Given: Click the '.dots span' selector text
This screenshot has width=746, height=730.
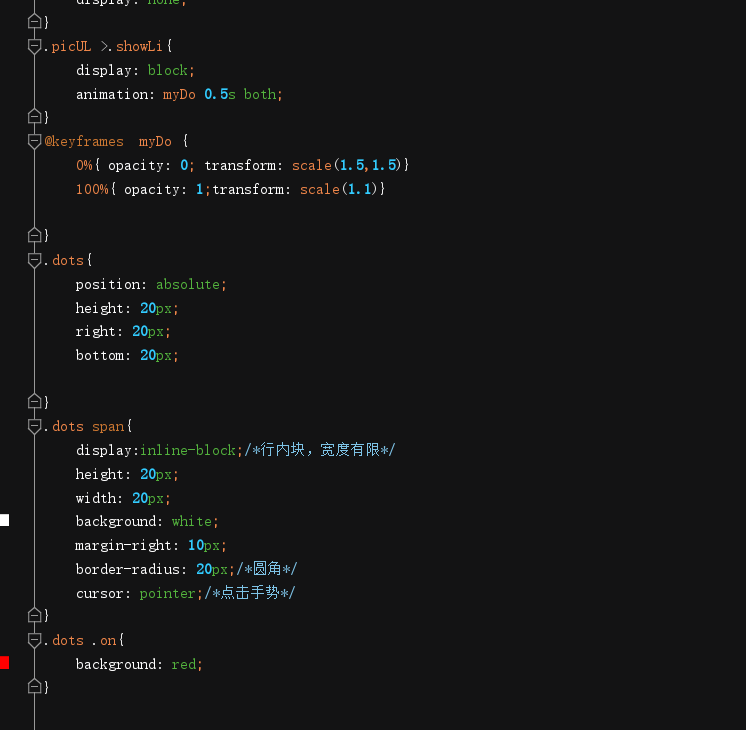Looking at the screenshot, I should tap(84, 426).
